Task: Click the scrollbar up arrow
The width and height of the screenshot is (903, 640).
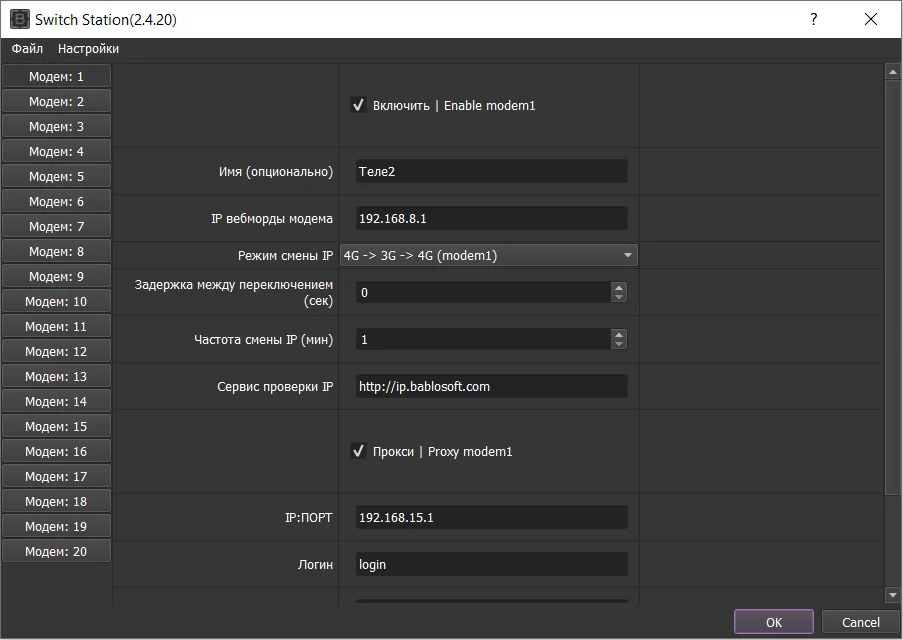Action: point(893,72)
